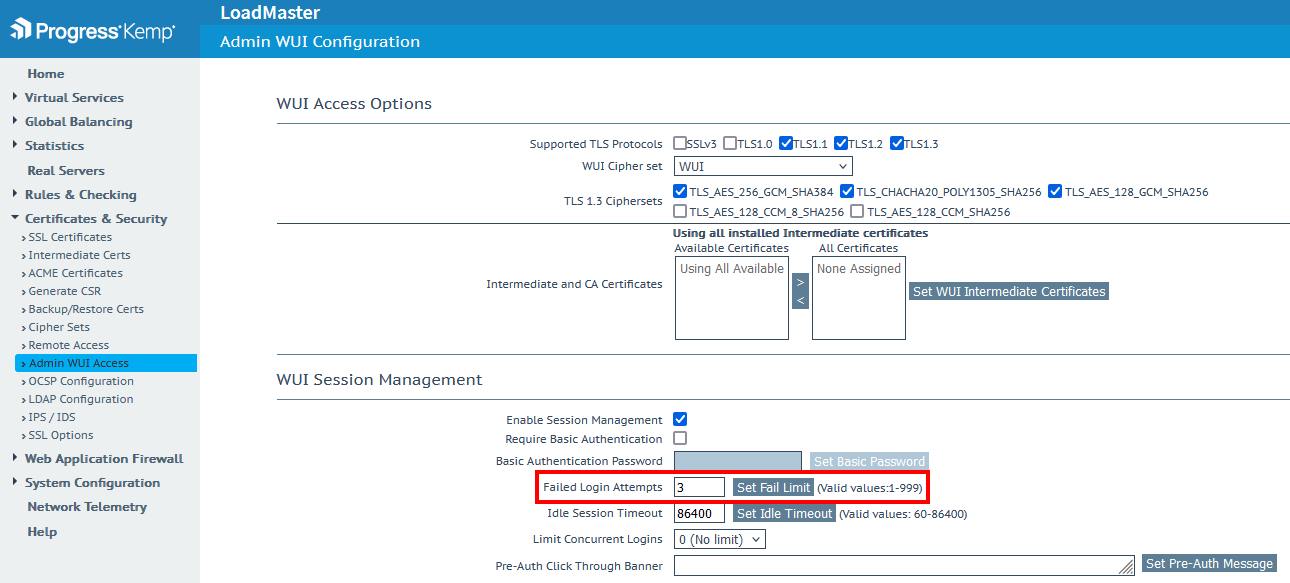Image resolution: width=1290 pixels, height=583 pixels.
Task: Enable the TLS1.0 protocol checkbox
Action: [730, 143]
